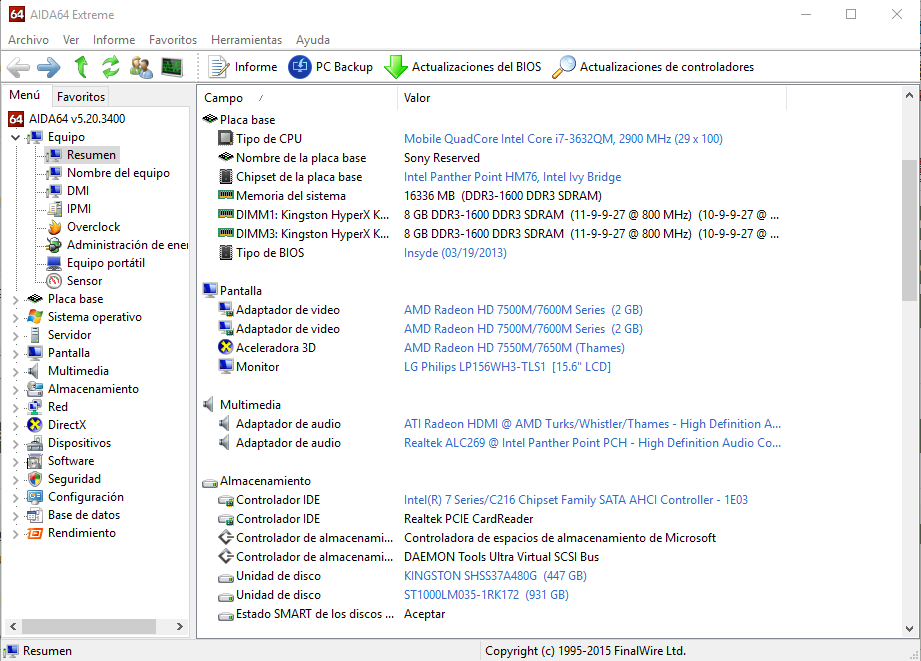
Task: Select Overclock under Equipo
Action: (x=93, y=227)
